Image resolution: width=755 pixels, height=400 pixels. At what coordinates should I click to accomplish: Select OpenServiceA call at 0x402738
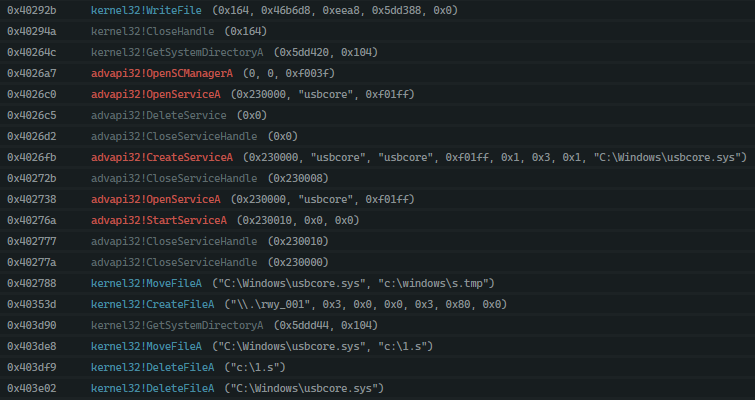pyautogui.click(x=156, y=199)
